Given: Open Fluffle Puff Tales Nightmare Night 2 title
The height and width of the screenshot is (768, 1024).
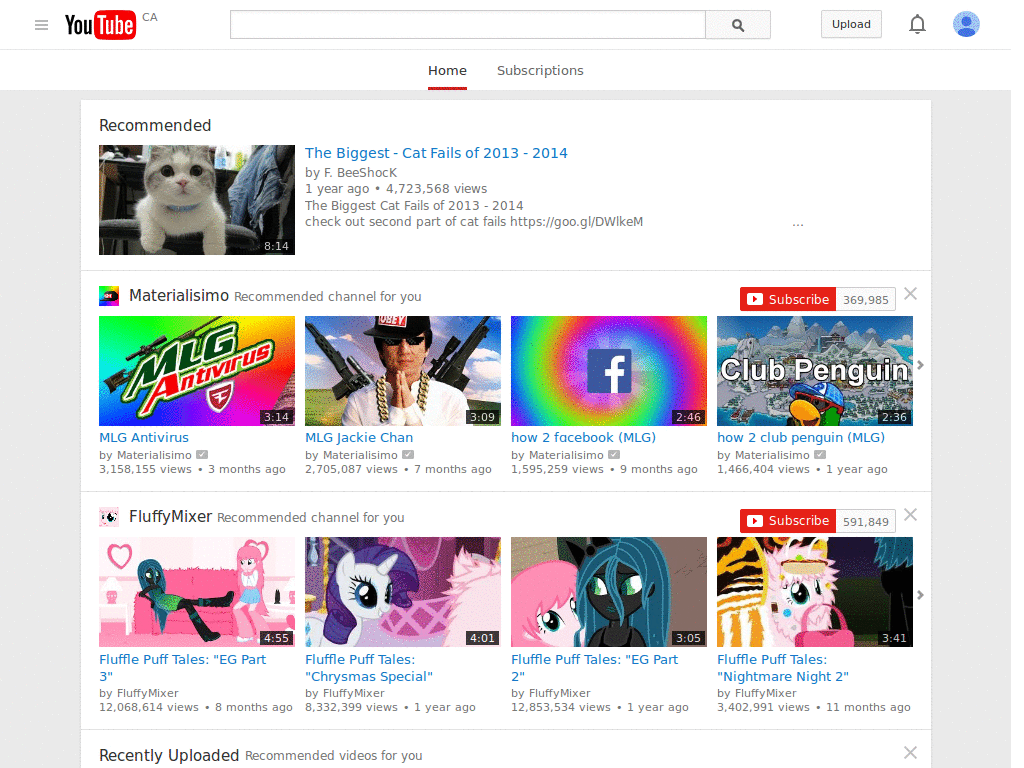Looking at the screenshot, I should 783,667.
